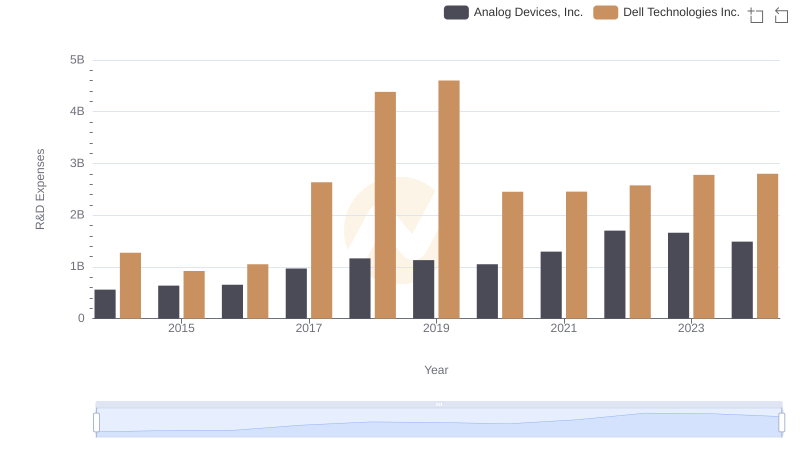
Task: Click the 2015 x-axis label
Action: [x=181, y=328]
